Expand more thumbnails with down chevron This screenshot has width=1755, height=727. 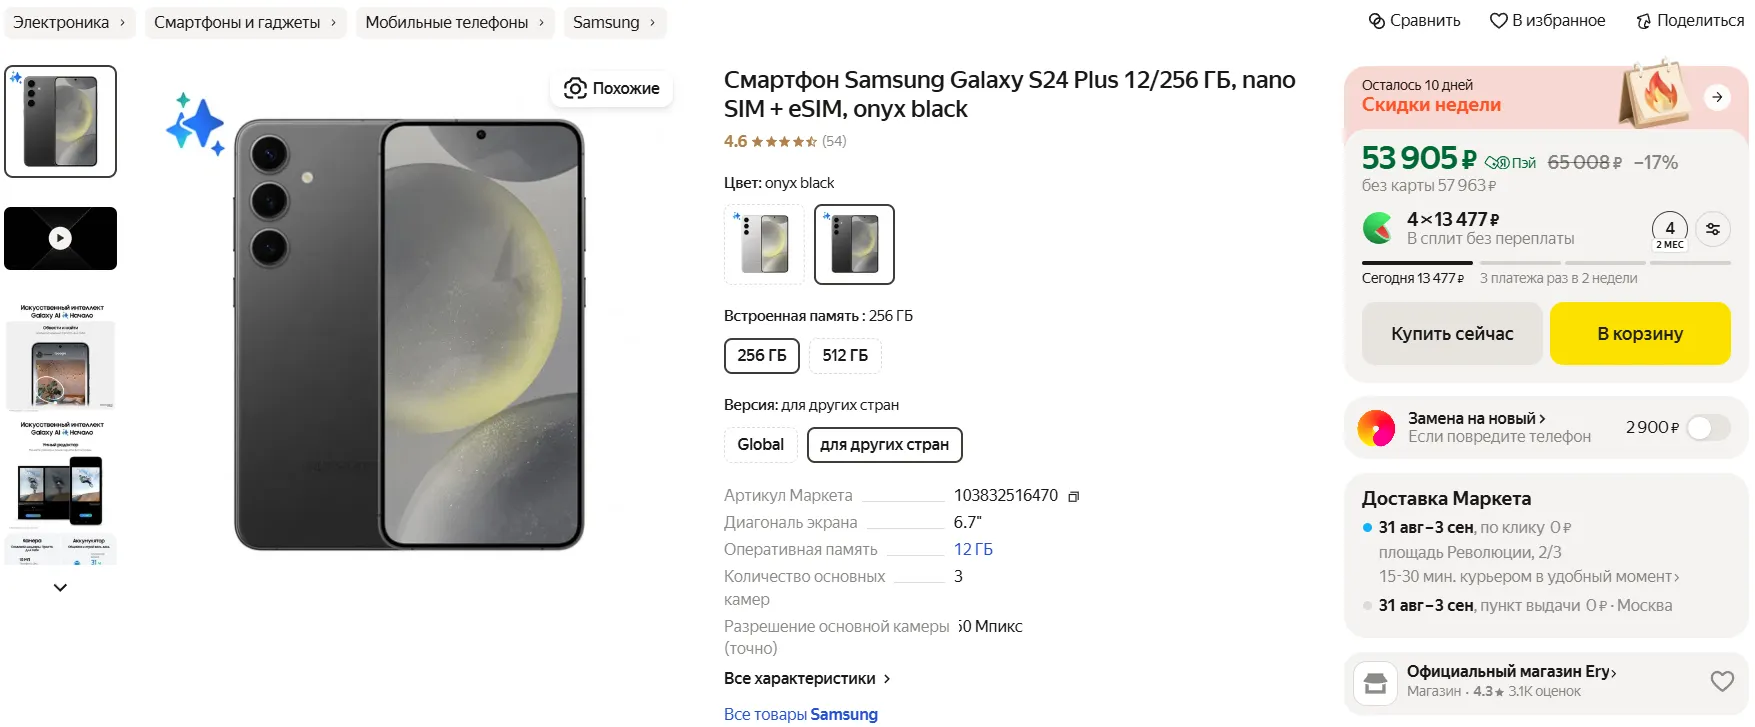[60, 588]
